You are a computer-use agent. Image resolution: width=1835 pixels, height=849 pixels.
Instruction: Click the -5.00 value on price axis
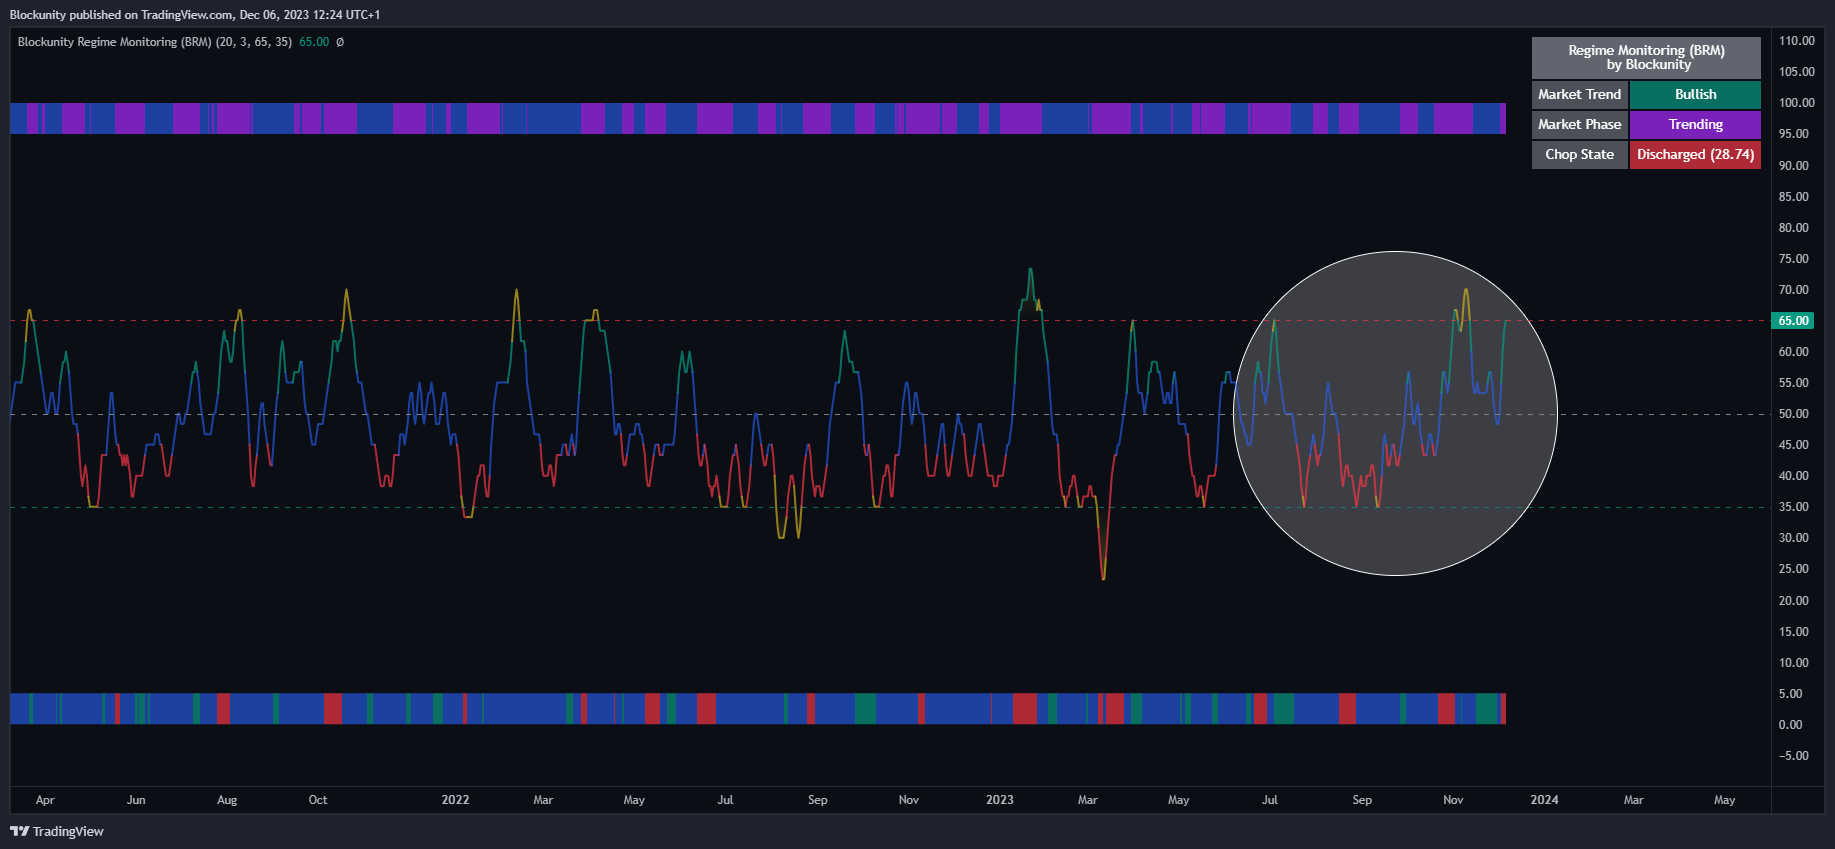tap(1793, 756)
